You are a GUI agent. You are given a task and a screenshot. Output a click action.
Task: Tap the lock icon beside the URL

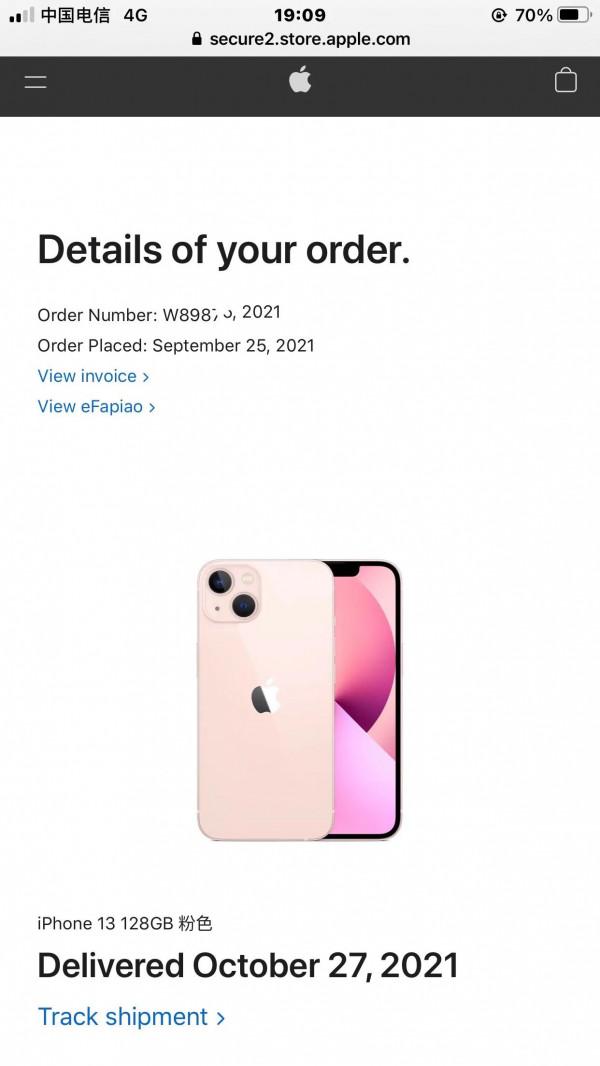pos(197,39)
